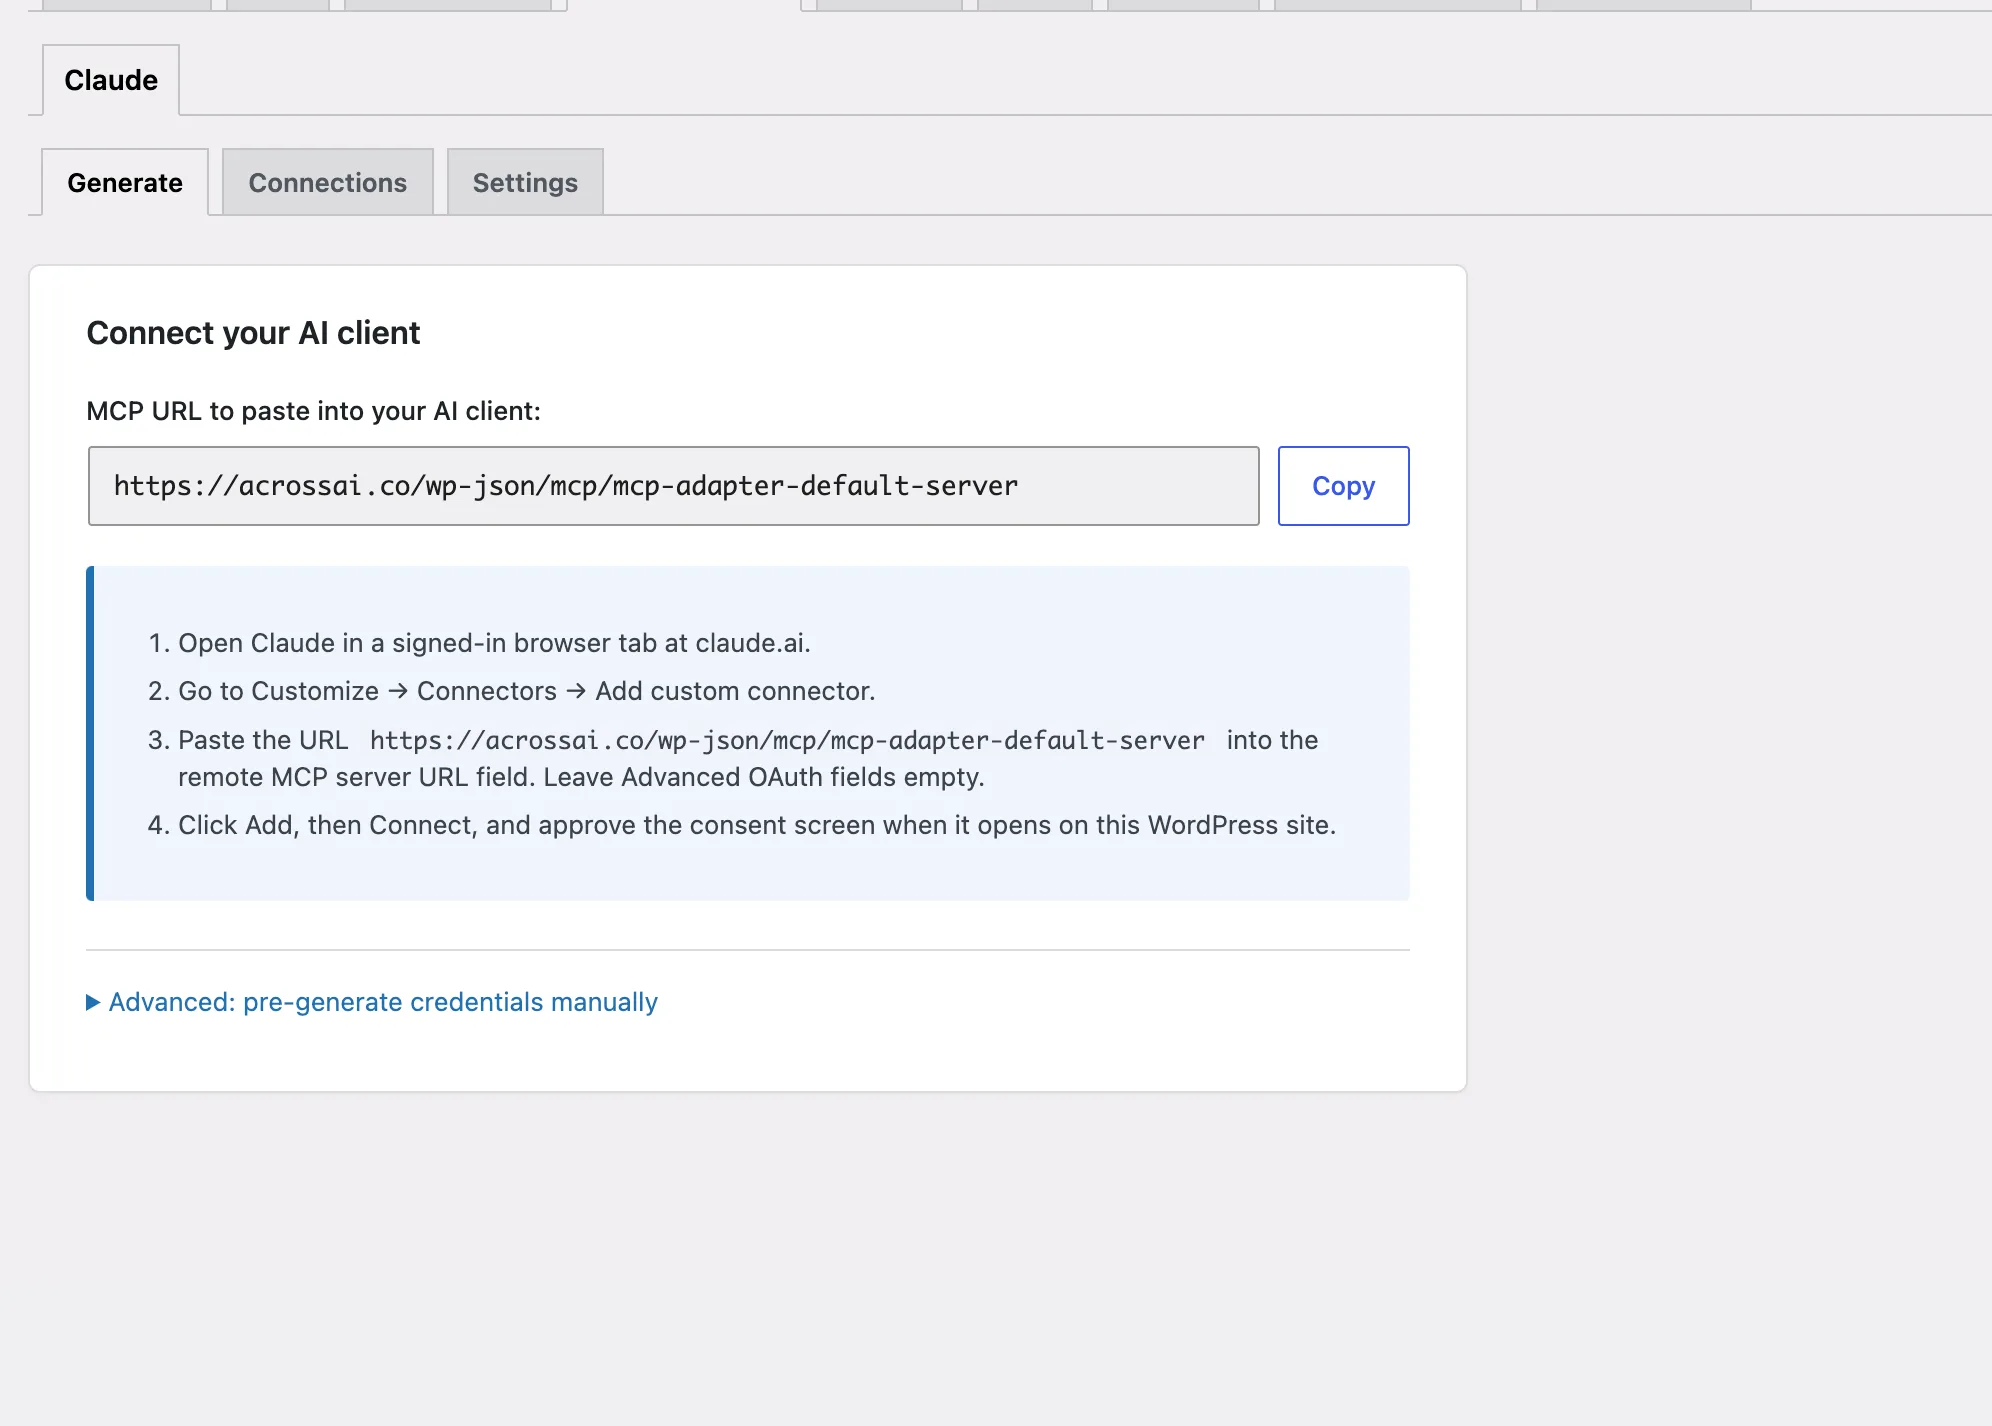Open the Settings tab
This screenshot has width=1992, height=1426.
pos(525,183)
